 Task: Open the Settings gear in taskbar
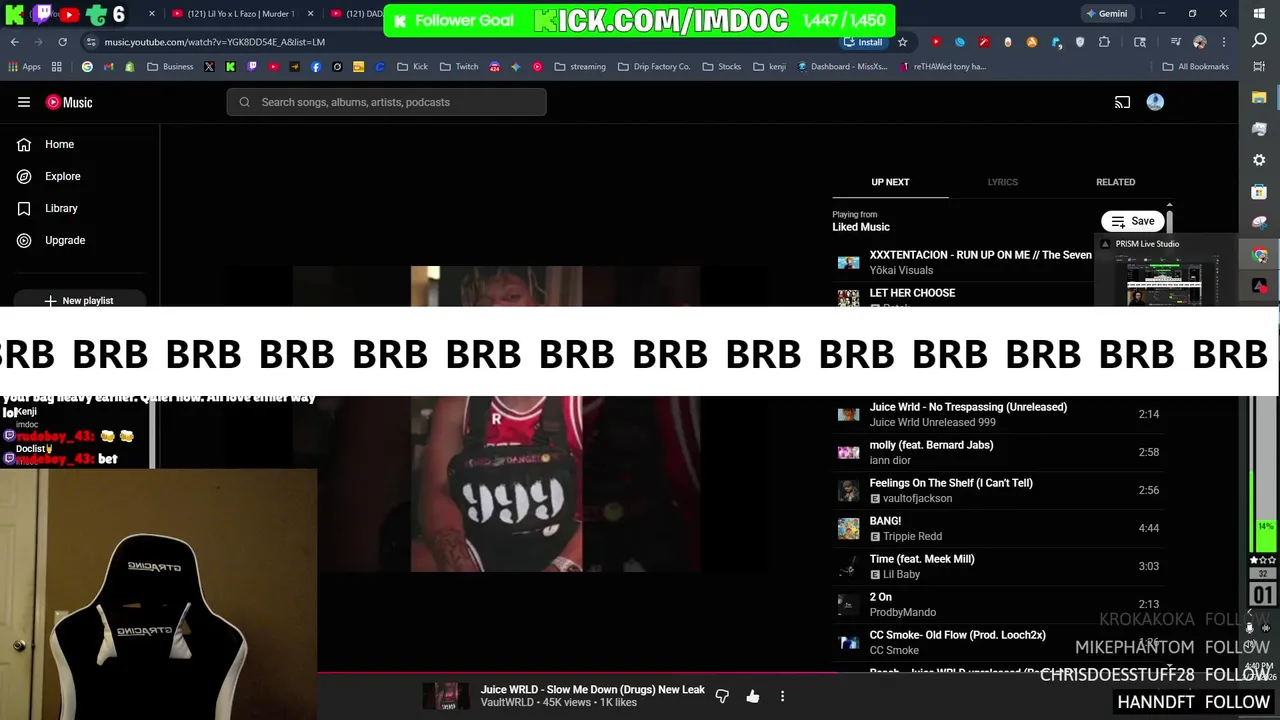point(1259,160)
